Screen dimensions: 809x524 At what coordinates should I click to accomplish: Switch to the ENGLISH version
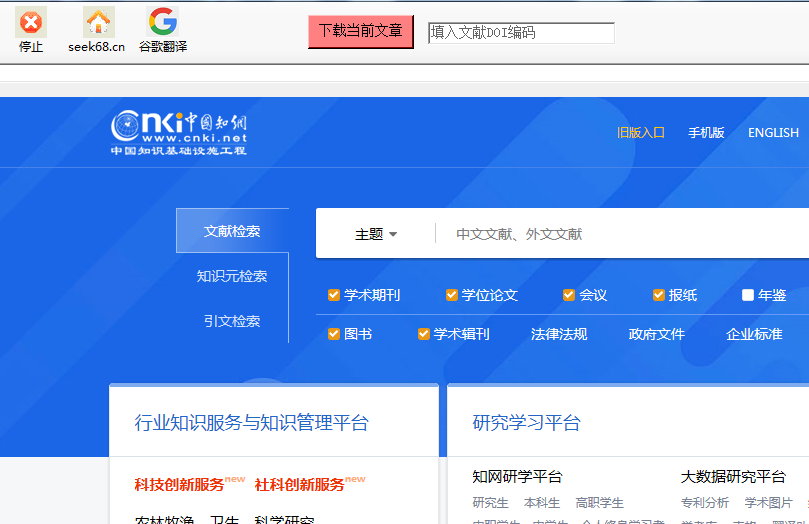pos(773,133)
